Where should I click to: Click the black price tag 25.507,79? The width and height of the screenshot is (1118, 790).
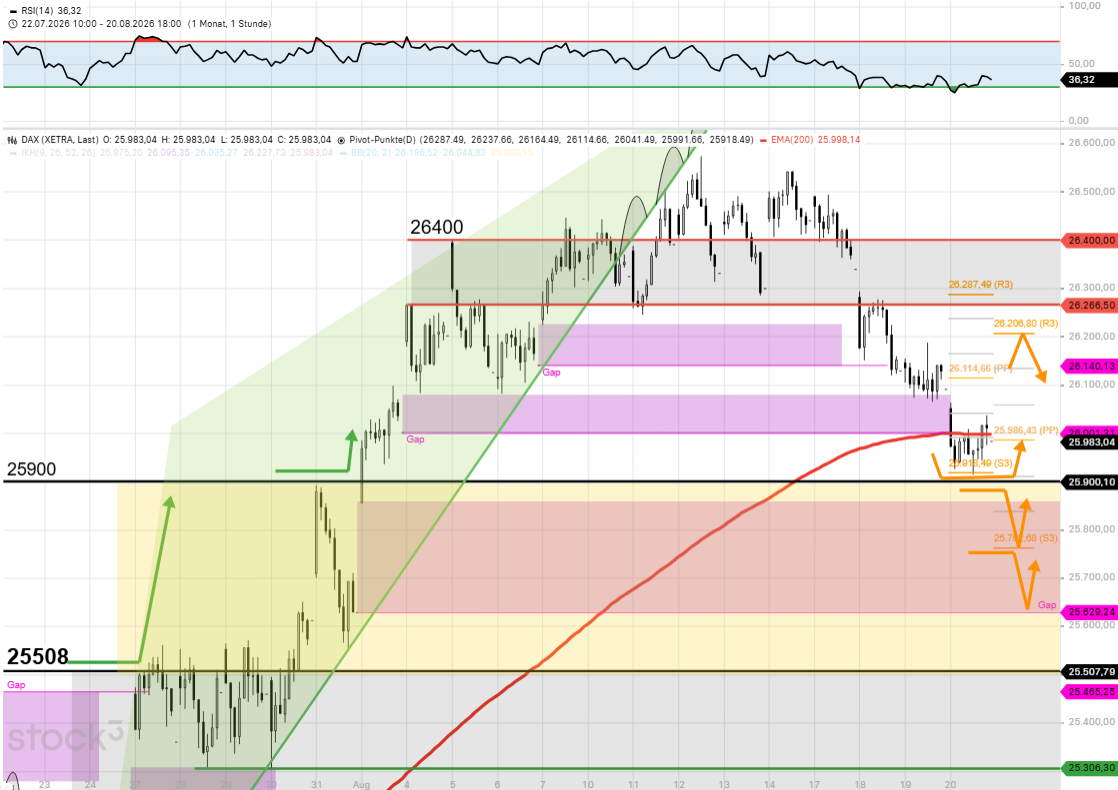click(x=1091, y=672)
